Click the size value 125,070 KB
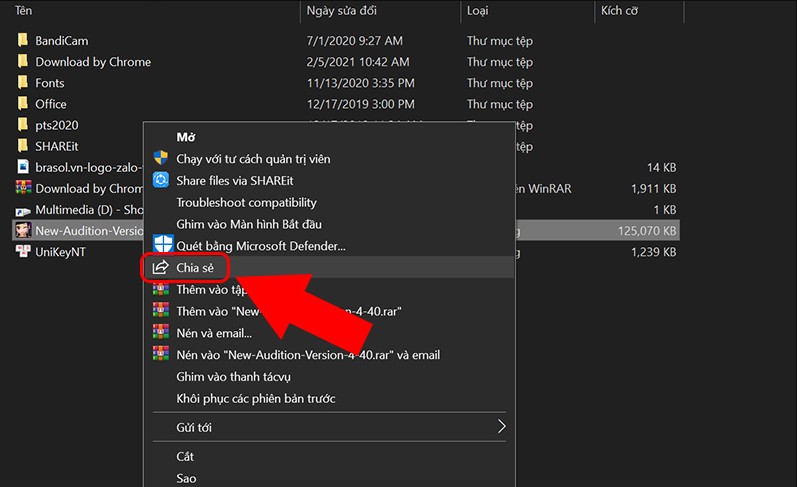The image size is (797, 487). click(647, 231)
